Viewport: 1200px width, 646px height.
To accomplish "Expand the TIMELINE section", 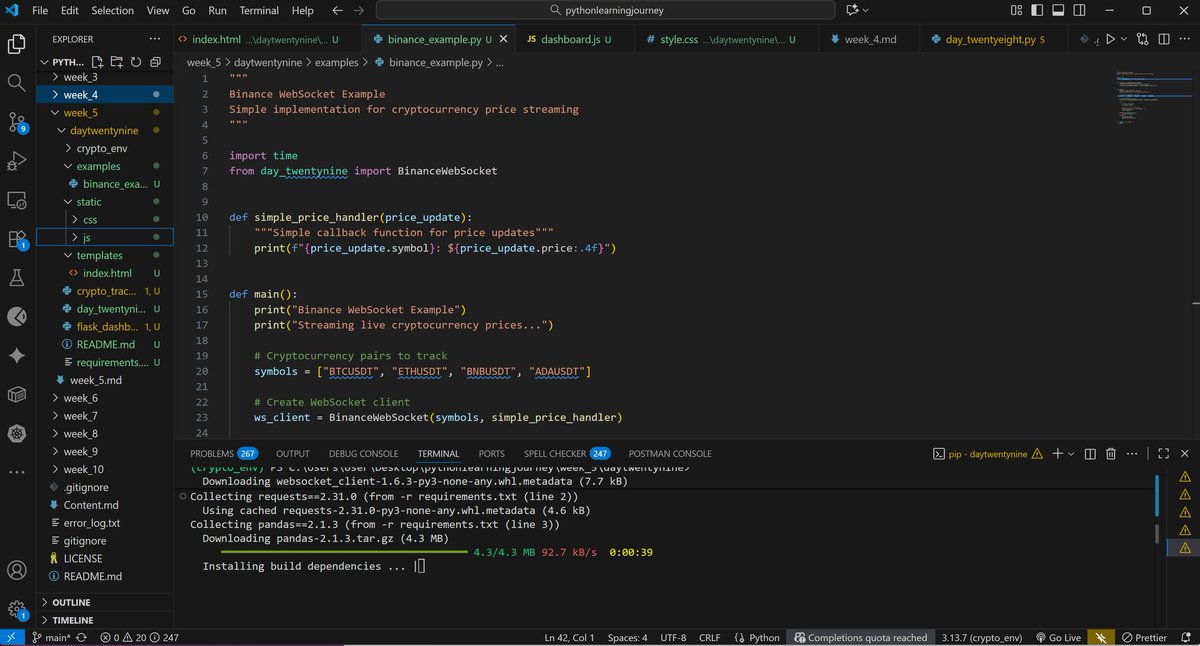I will click(x=105, y=620).
